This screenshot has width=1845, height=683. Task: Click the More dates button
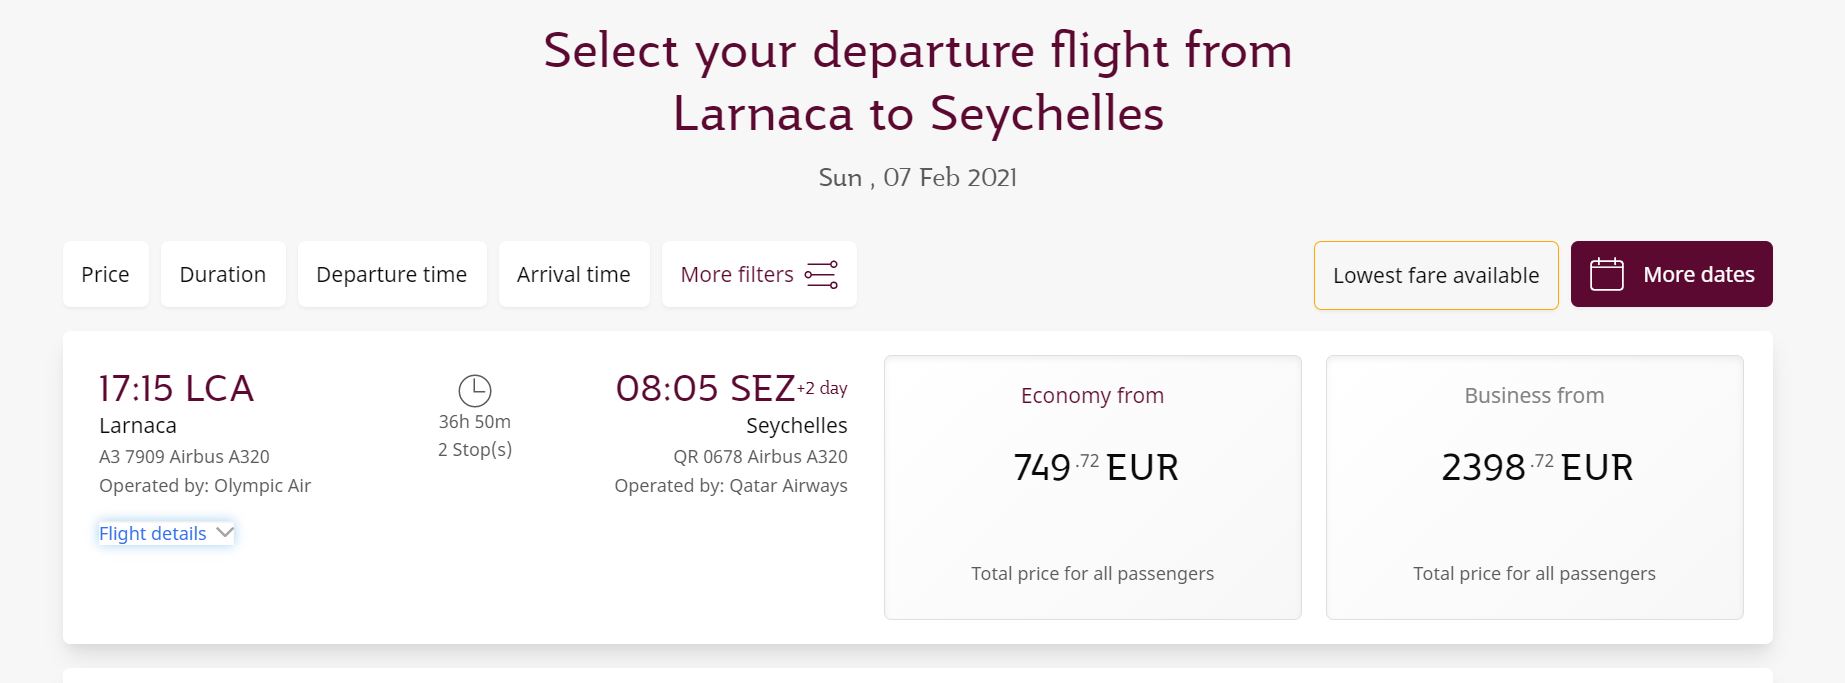point(1672,274)
